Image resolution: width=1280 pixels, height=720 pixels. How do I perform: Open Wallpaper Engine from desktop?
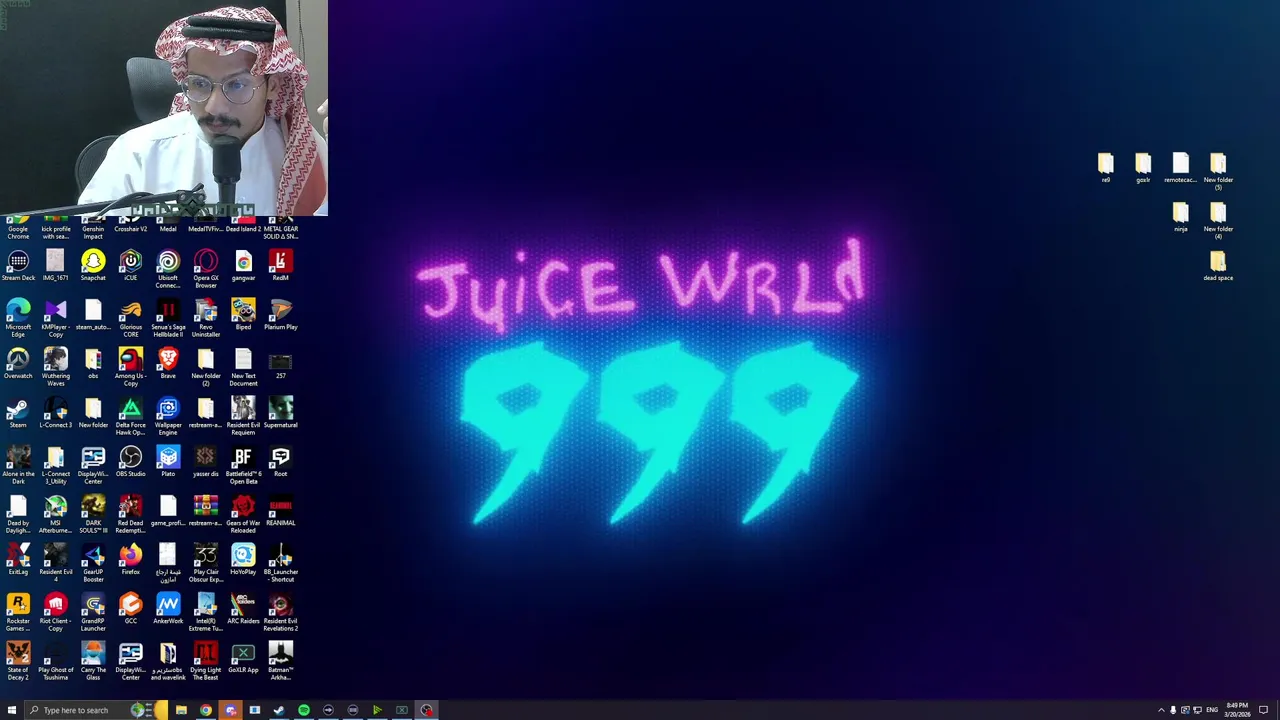click(168, 416)
